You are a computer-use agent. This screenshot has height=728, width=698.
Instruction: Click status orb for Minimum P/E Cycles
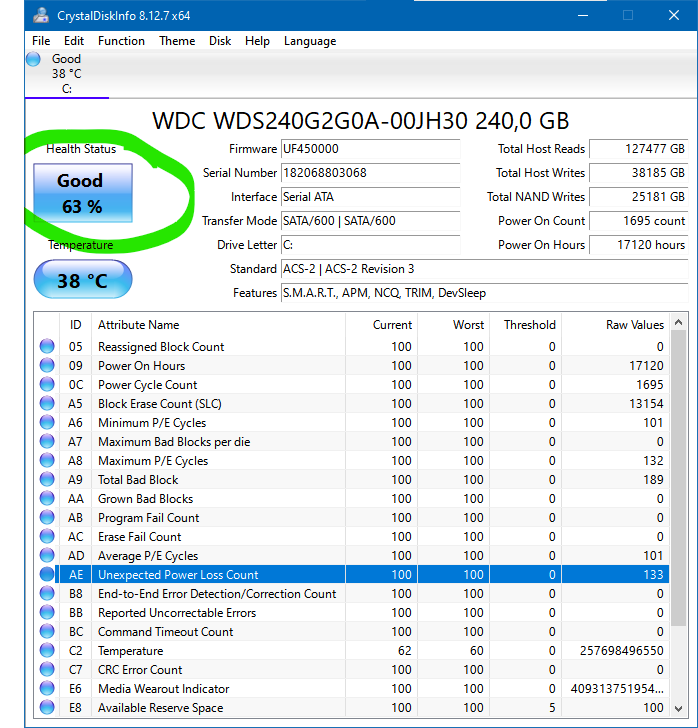pos(47,422)
